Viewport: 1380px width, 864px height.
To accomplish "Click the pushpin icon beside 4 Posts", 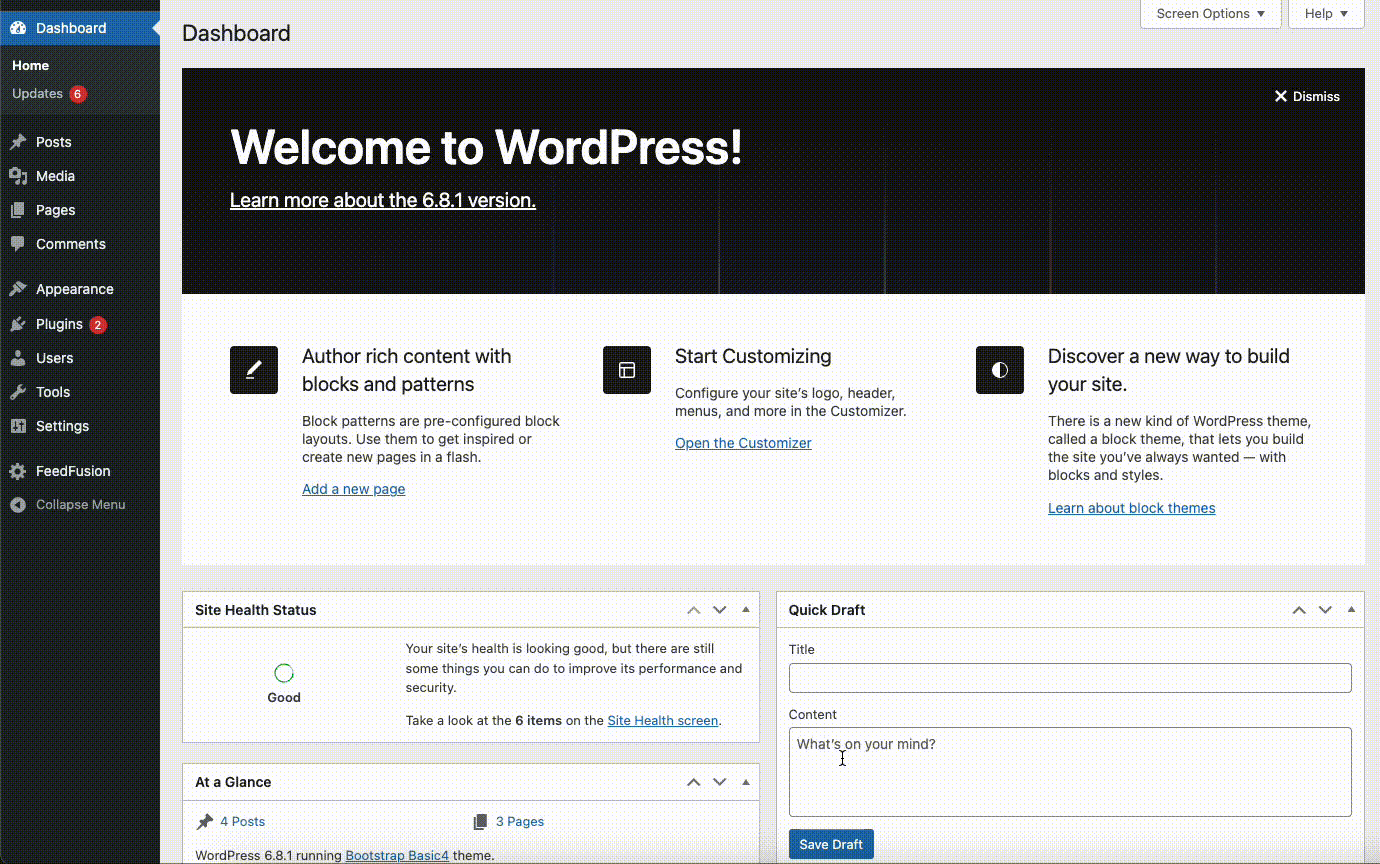I will [x=205, y=821].
